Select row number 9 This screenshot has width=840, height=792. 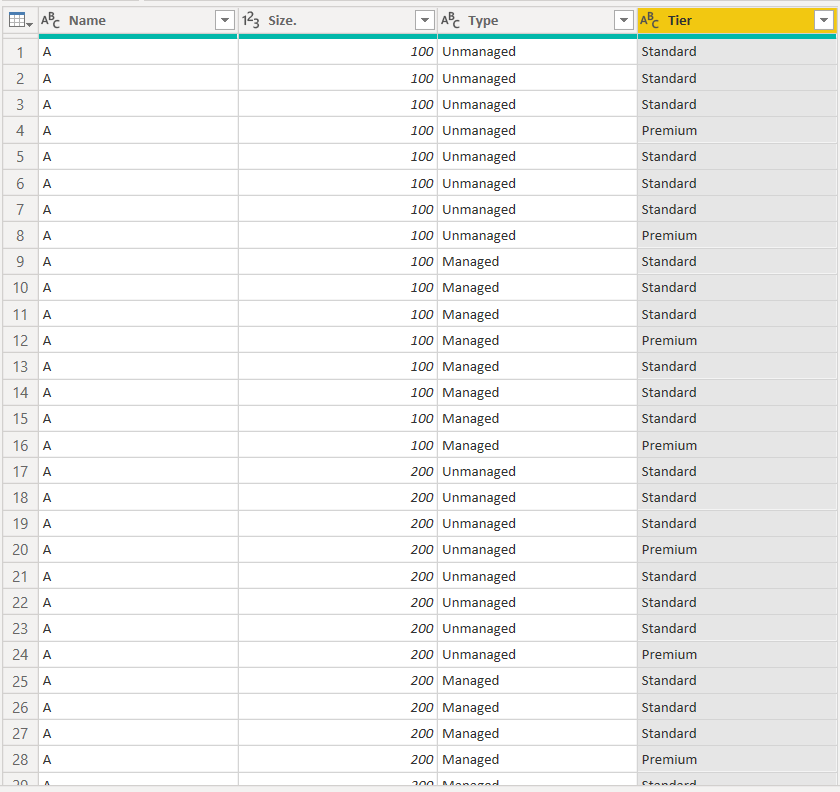pos(20,262)
